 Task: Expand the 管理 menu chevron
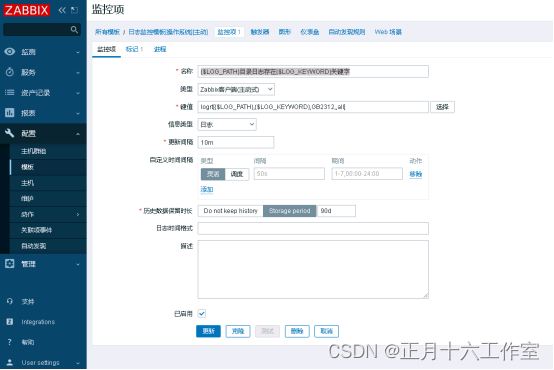pos(78,264)
